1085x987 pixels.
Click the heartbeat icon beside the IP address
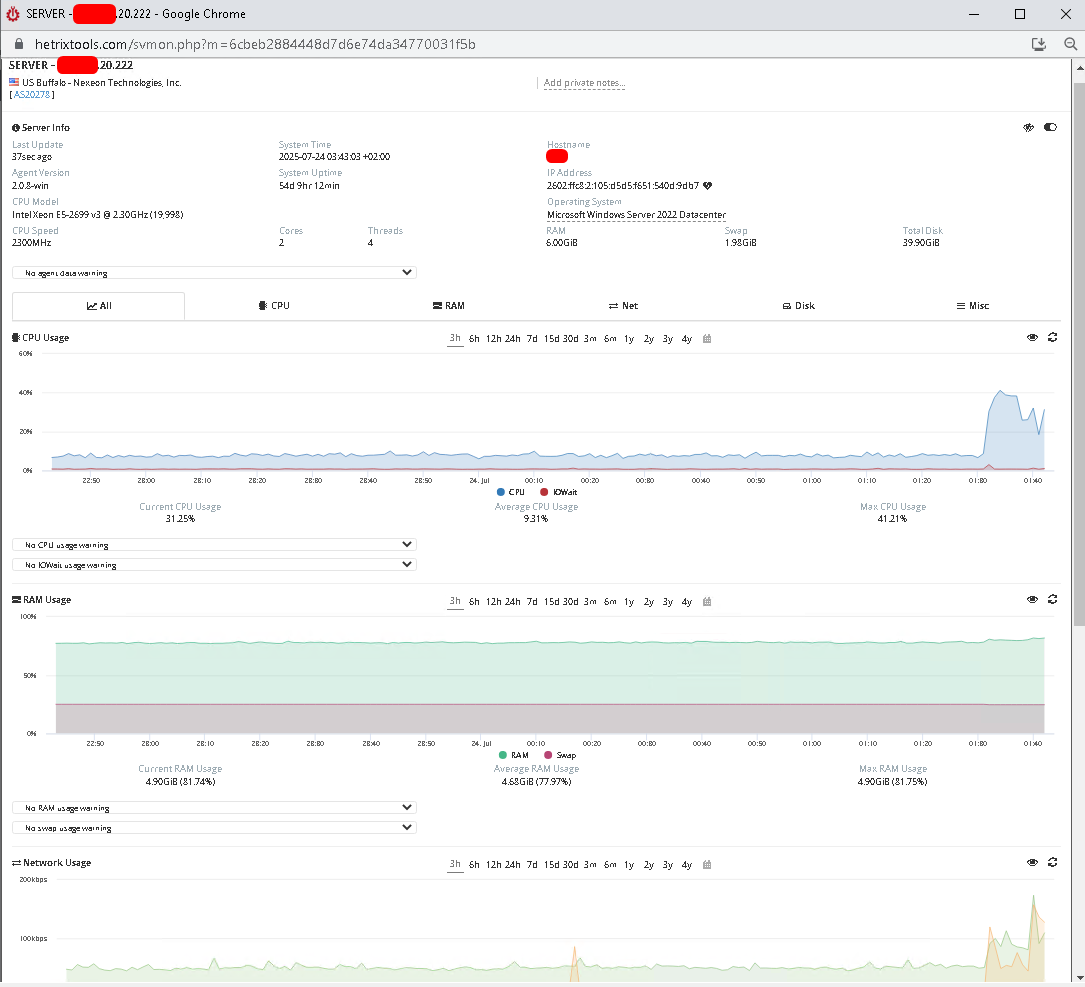(707, 185)
